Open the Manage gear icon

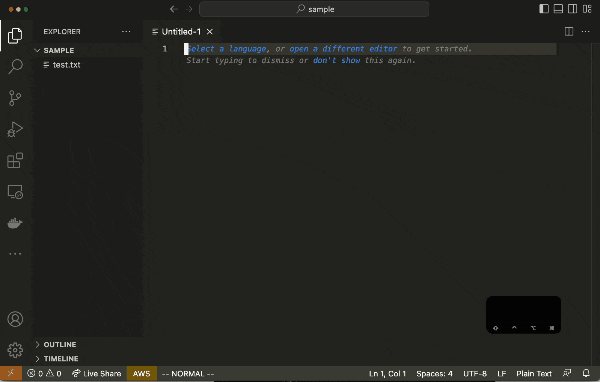pyautogui.click(x=15, y=350)
